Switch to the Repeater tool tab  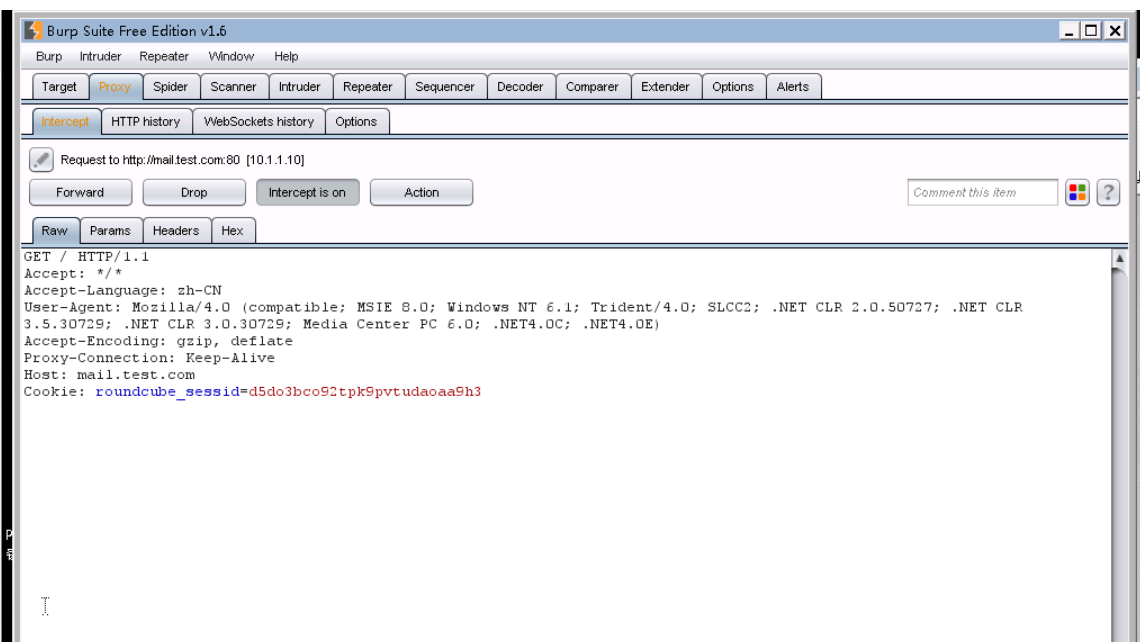tap(368, 87)
